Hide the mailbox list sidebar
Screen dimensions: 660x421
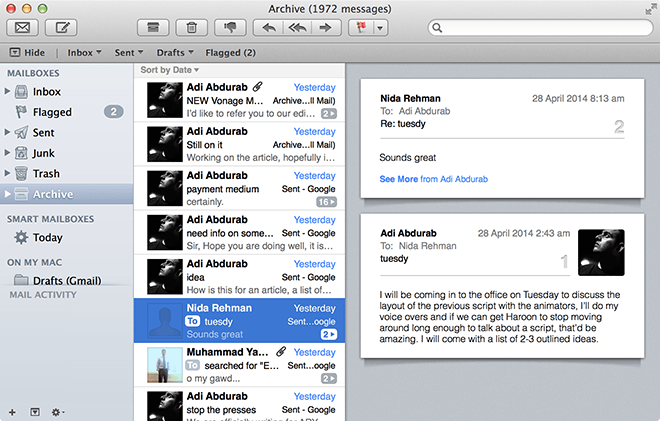click(x=28, y=52)
